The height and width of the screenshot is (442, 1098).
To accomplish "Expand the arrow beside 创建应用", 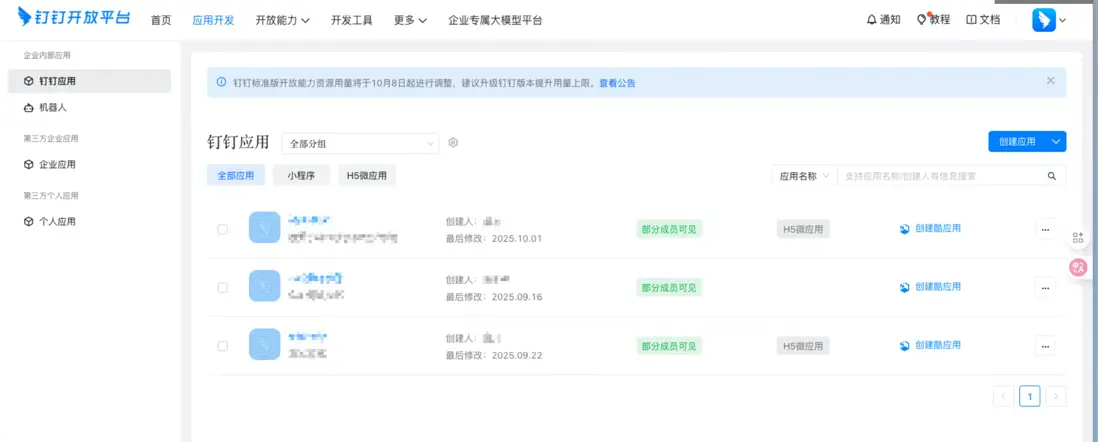I will 1056,141.
